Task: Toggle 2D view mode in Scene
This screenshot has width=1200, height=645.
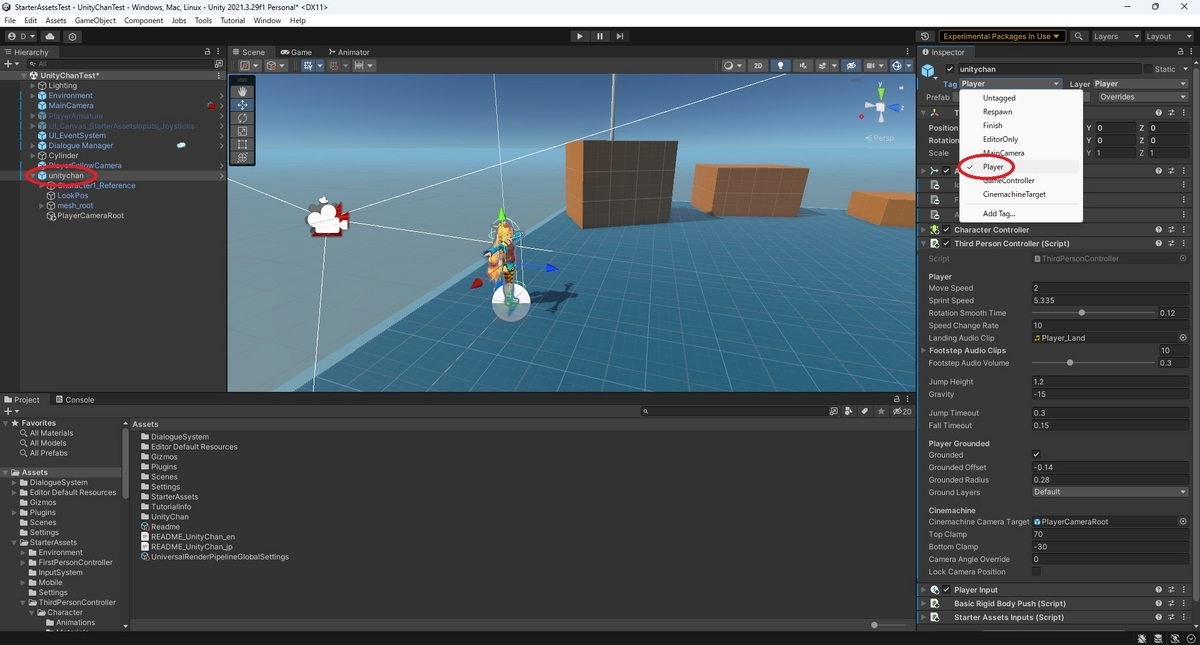Action: point(759,66)
